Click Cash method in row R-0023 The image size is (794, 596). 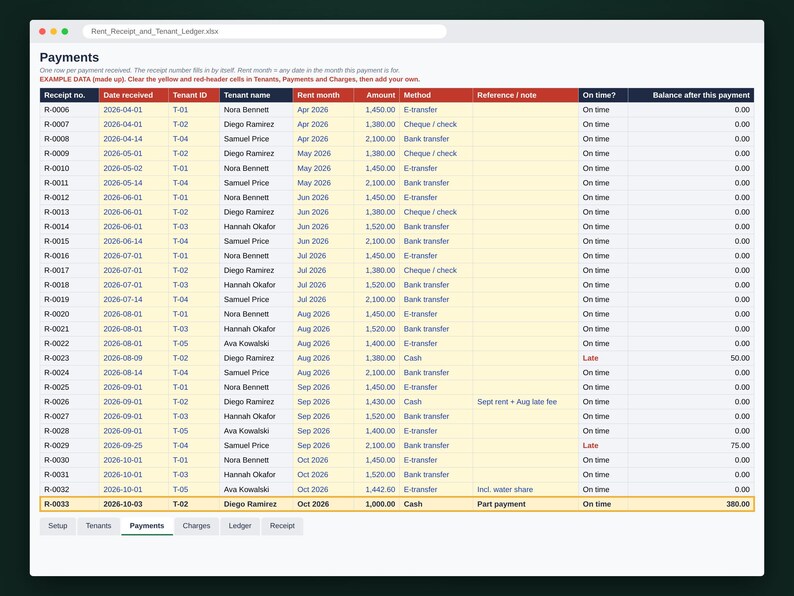(x=436, y=358)
